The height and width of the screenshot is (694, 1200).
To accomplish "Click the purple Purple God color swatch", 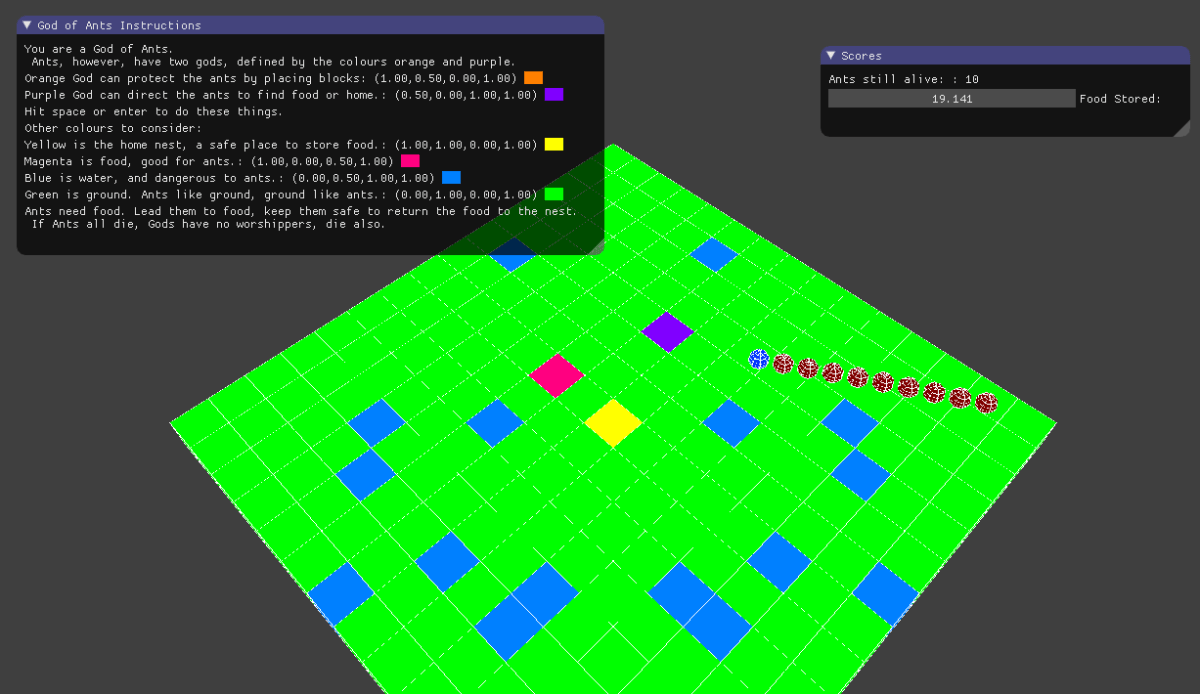I will tap(555, 94).
